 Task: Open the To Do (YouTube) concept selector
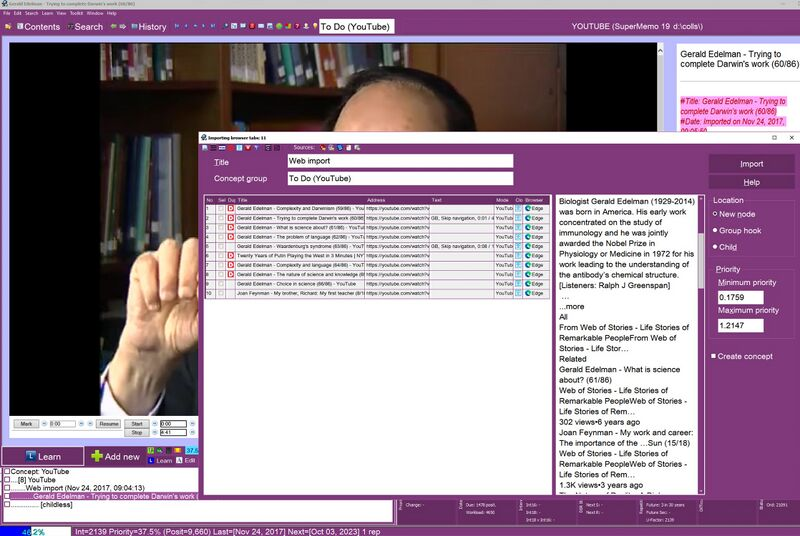tap(353, 27)
